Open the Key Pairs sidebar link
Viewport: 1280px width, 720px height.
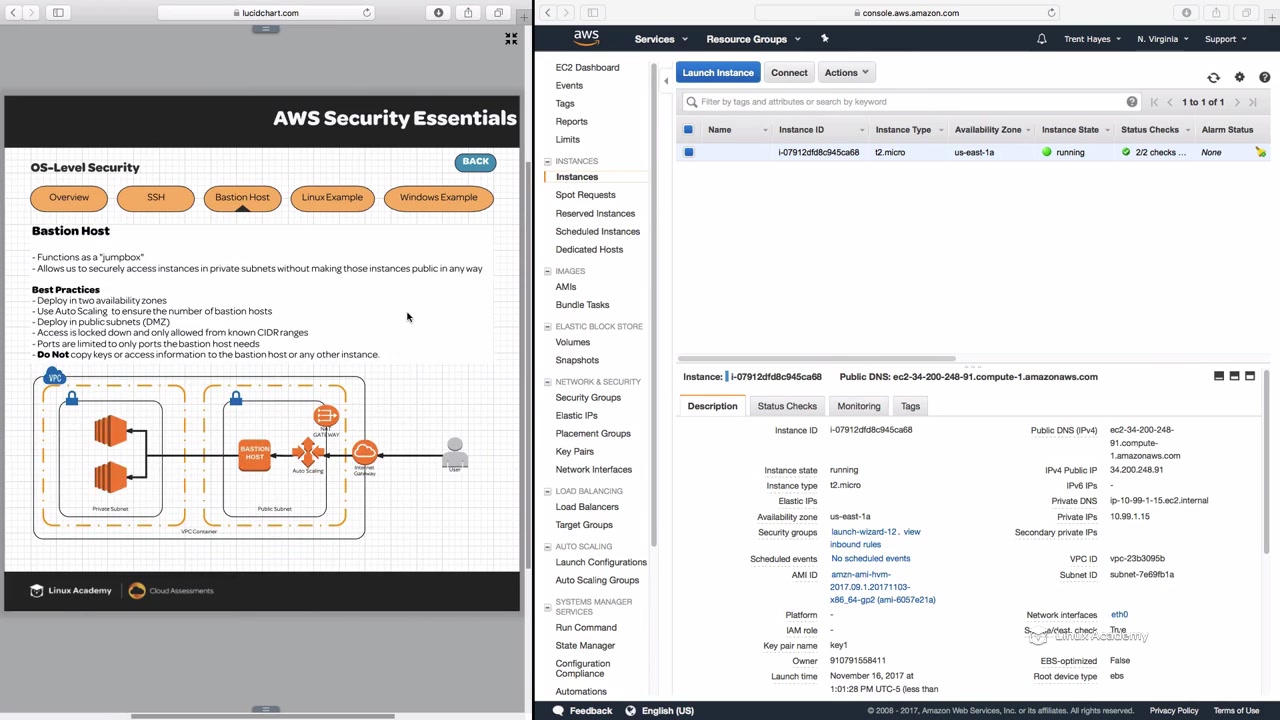[x=575, y=452]
